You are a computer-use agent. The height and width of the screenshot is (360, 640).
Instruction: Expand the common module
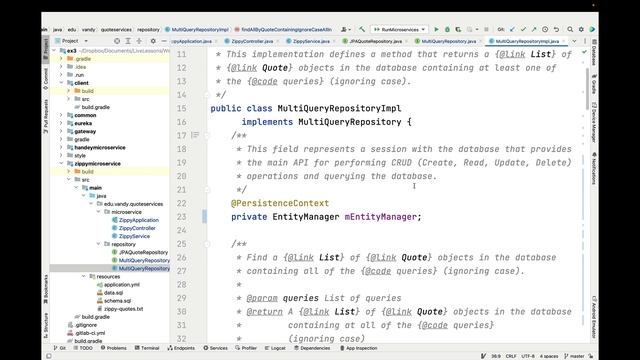62,115
